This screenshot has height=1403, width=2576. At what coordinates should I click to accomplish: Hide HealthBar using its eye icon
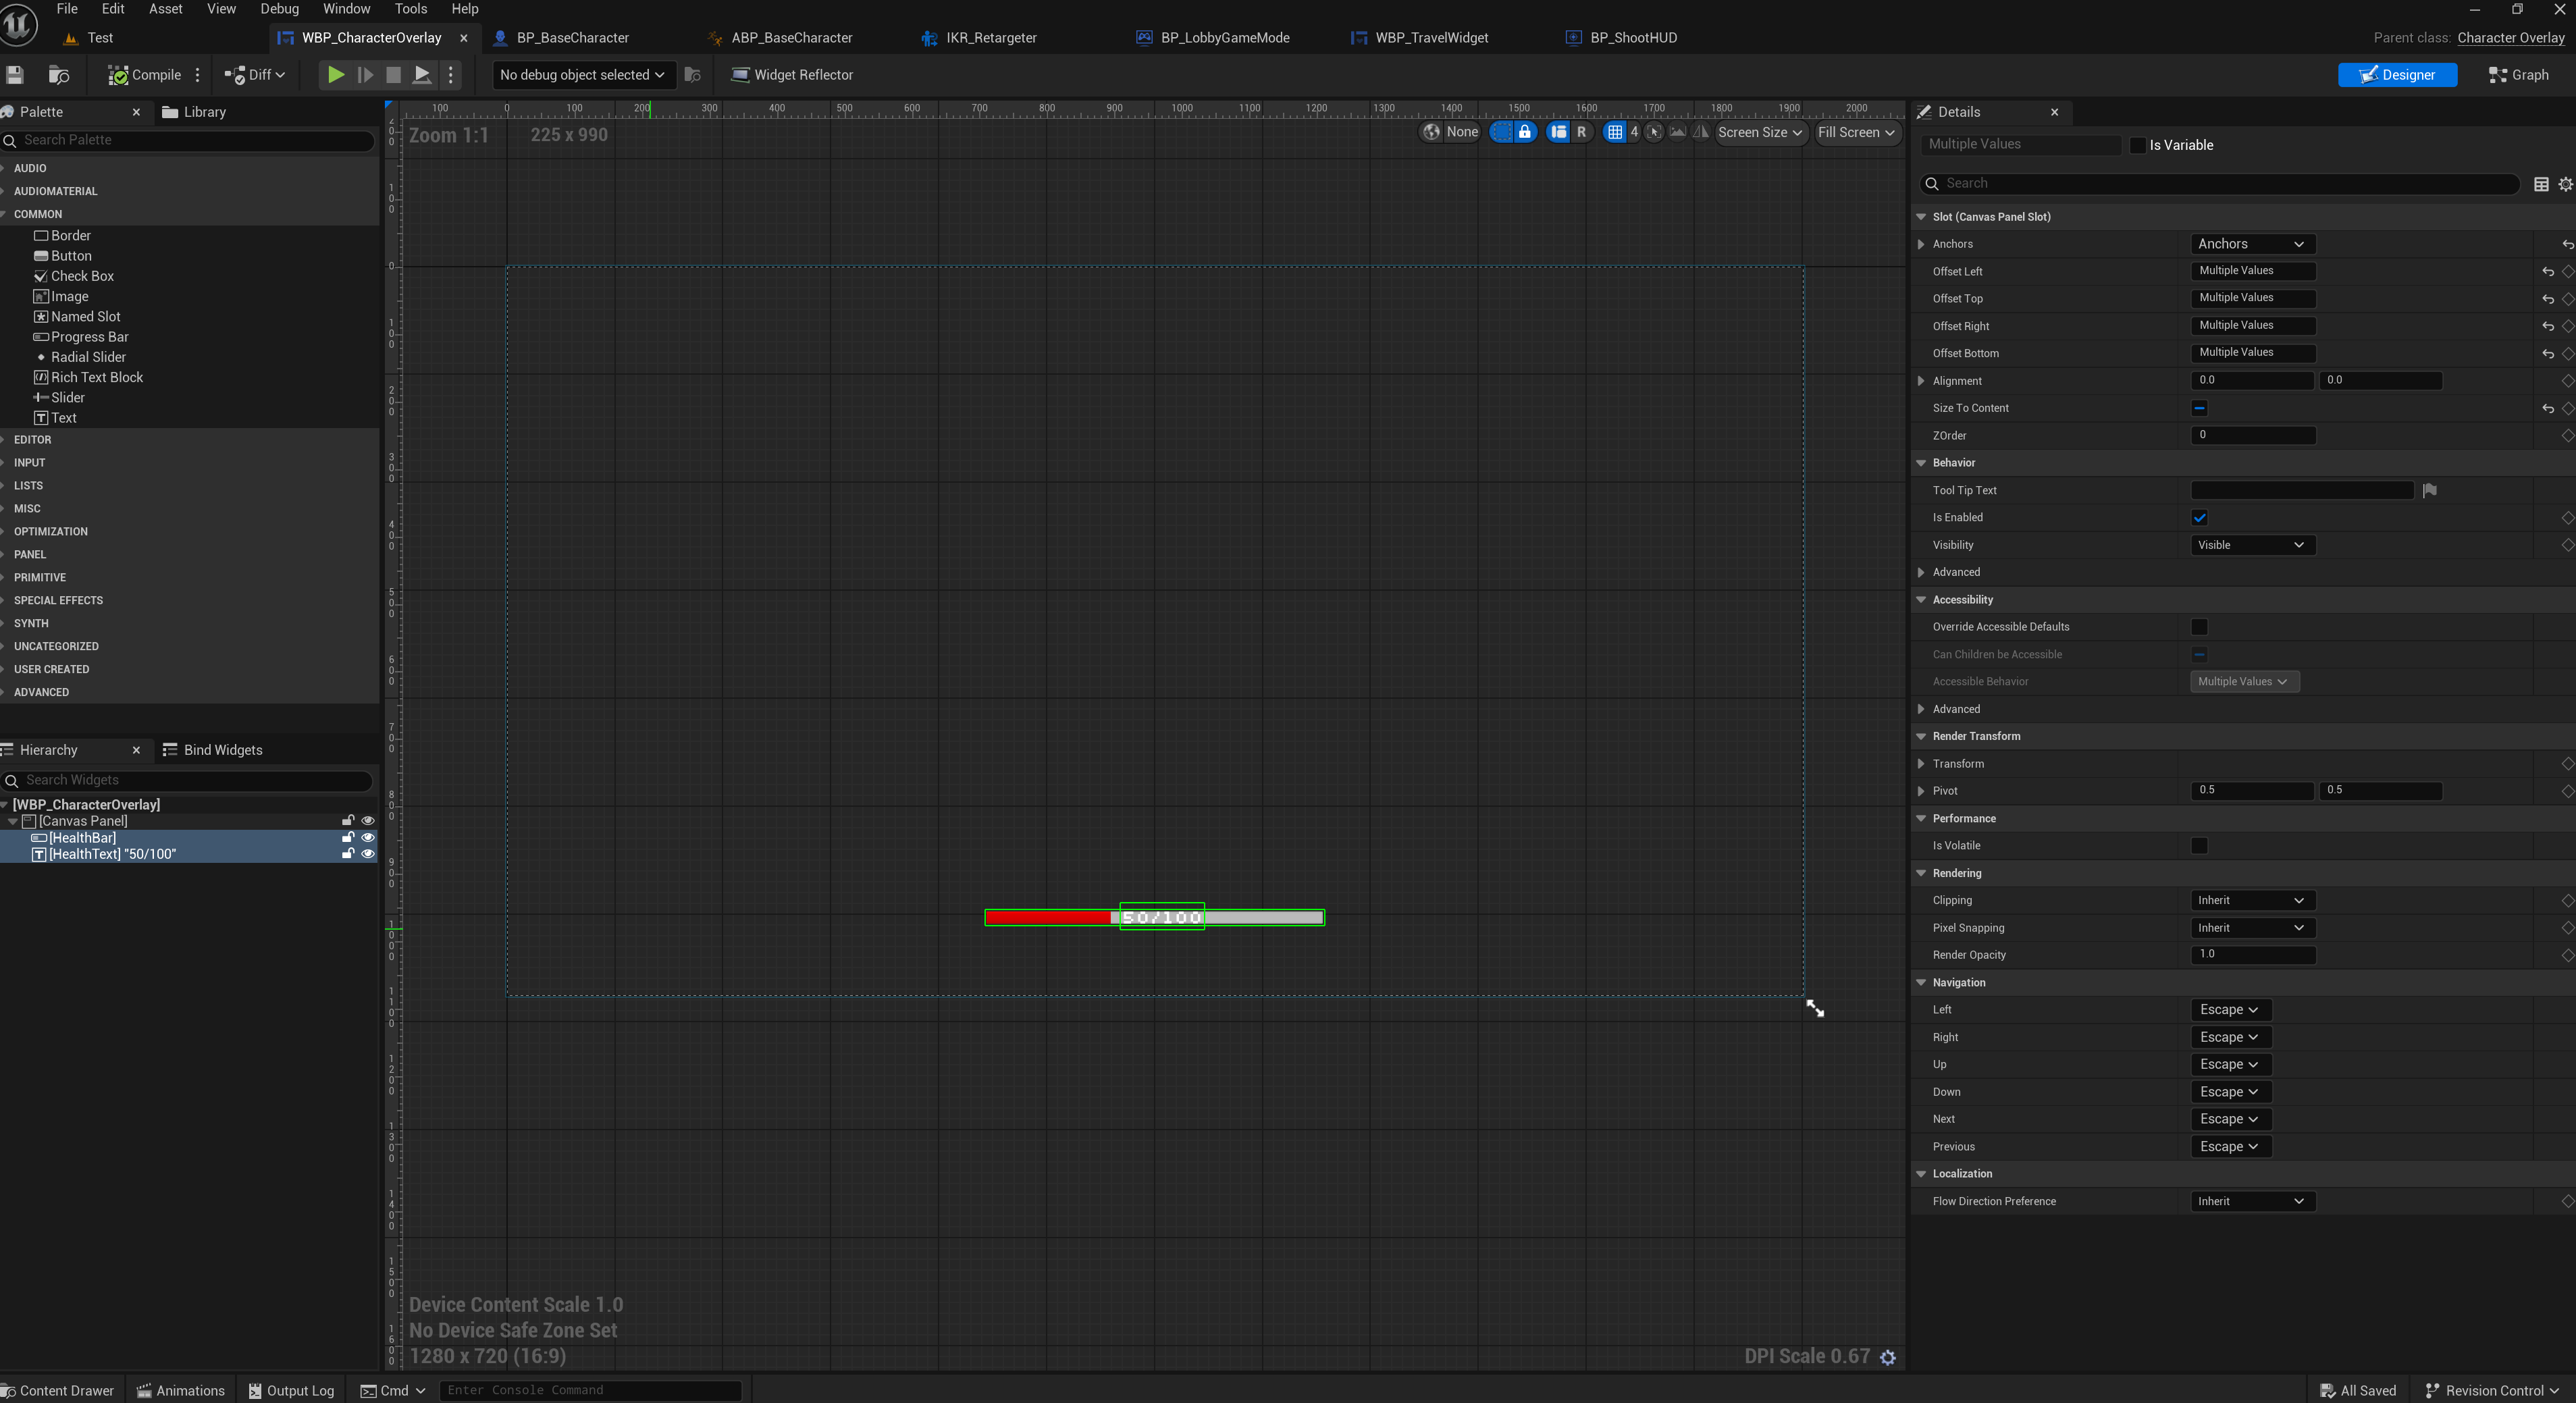click(367, 838)
